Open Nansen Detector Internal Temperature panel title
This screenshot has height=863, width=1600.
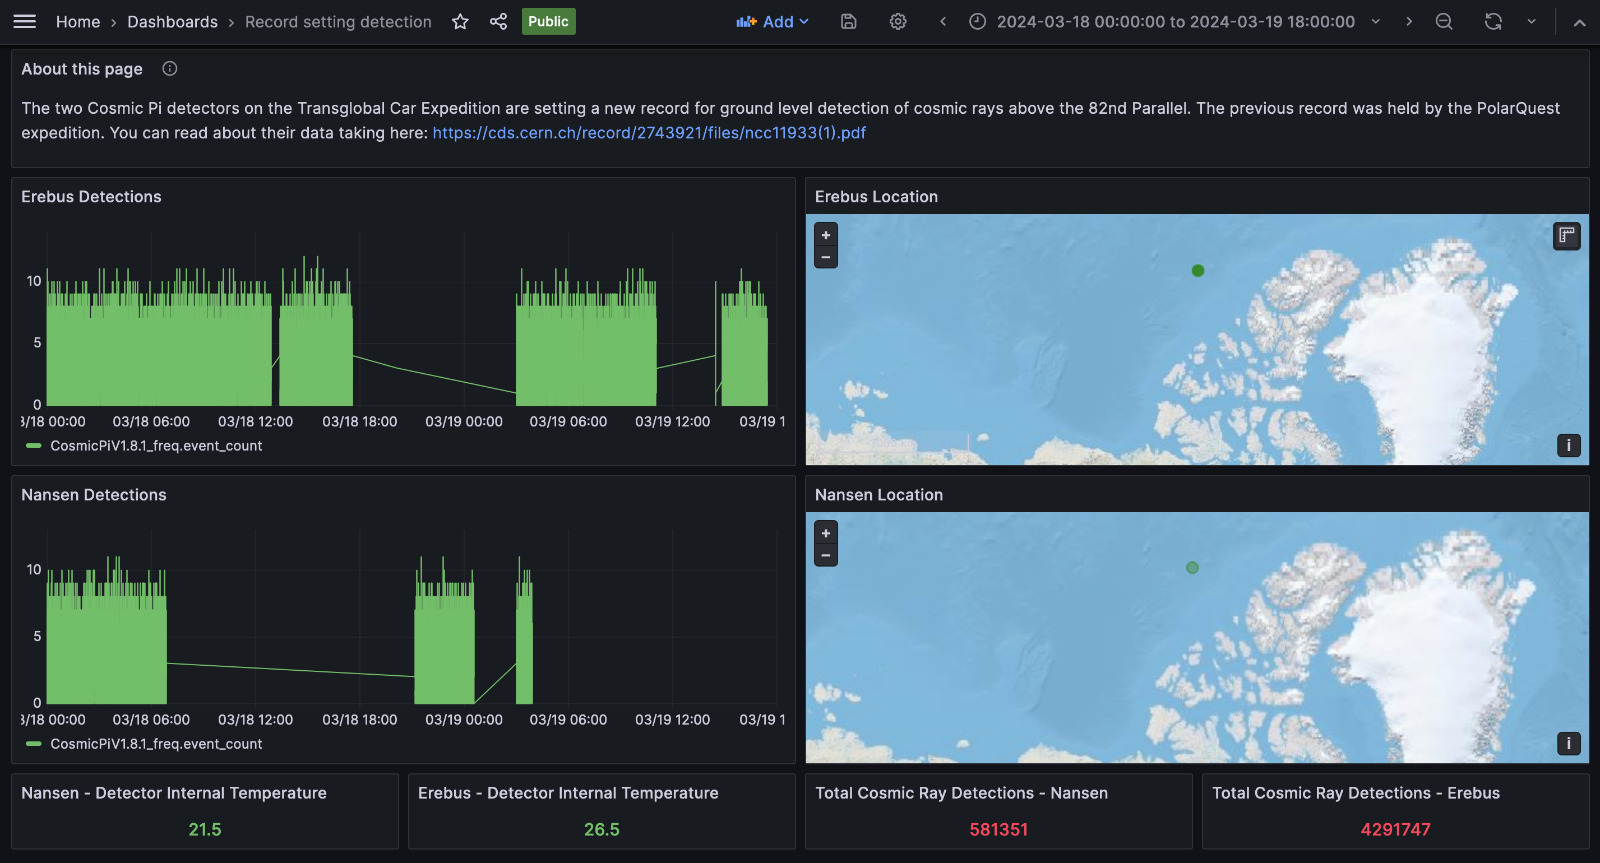click(x=174, y=793)
